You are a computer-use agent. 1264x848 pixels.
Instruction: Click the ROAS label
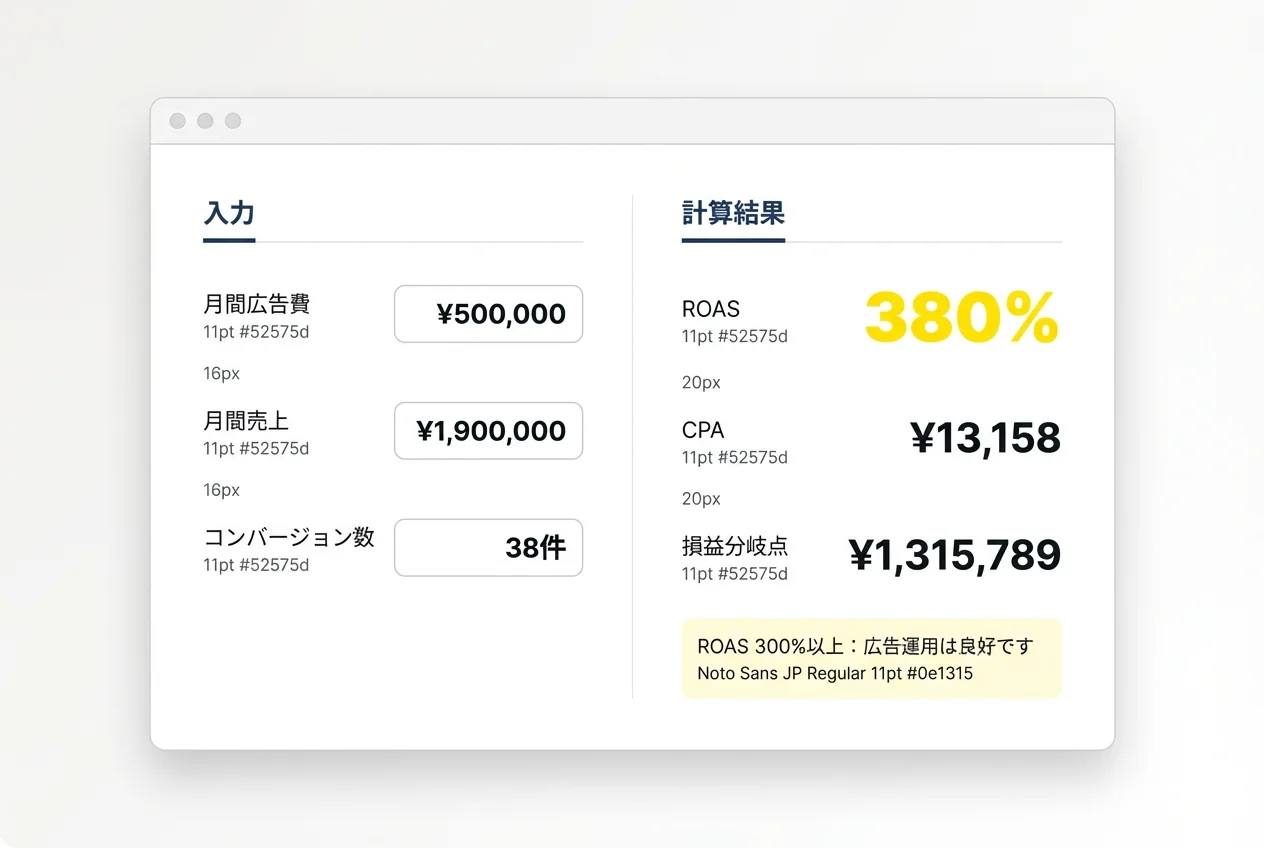point(710,309)
